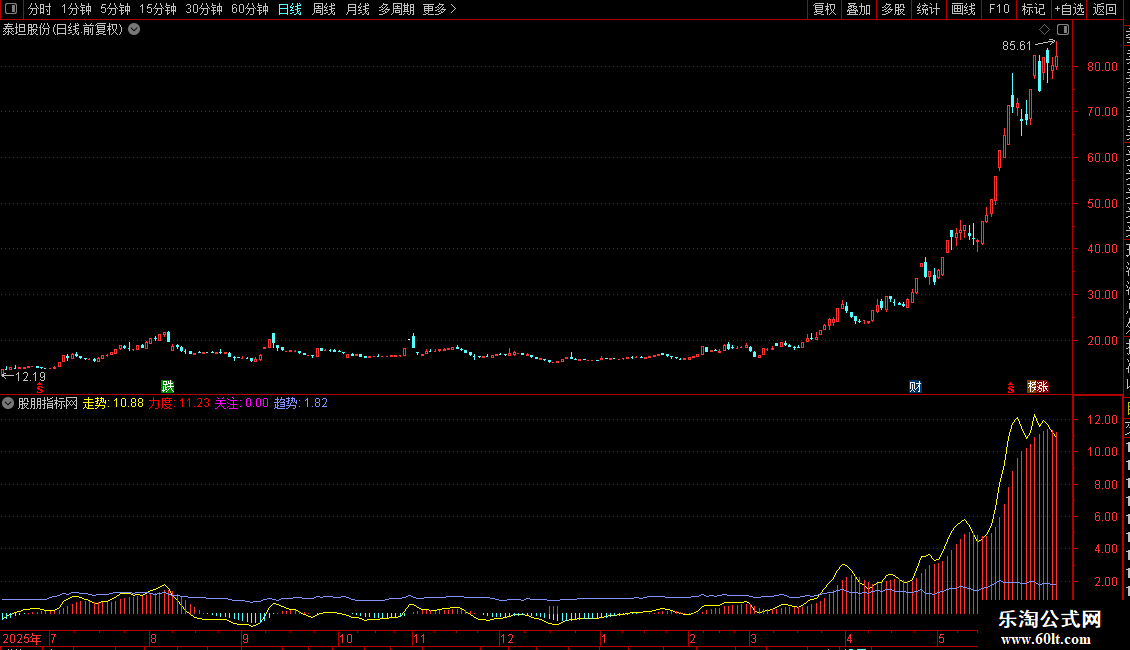Select the 15分钟 period
The image size is (1130, 650).
tap(158, 9)
